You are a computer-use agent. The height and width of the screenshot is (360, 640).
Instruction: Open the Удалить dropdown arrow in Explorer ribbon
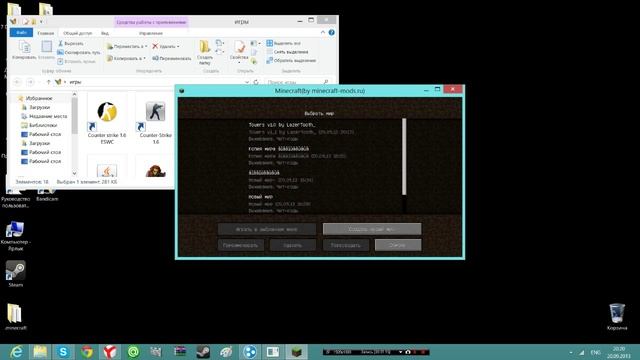coord(178,47)
